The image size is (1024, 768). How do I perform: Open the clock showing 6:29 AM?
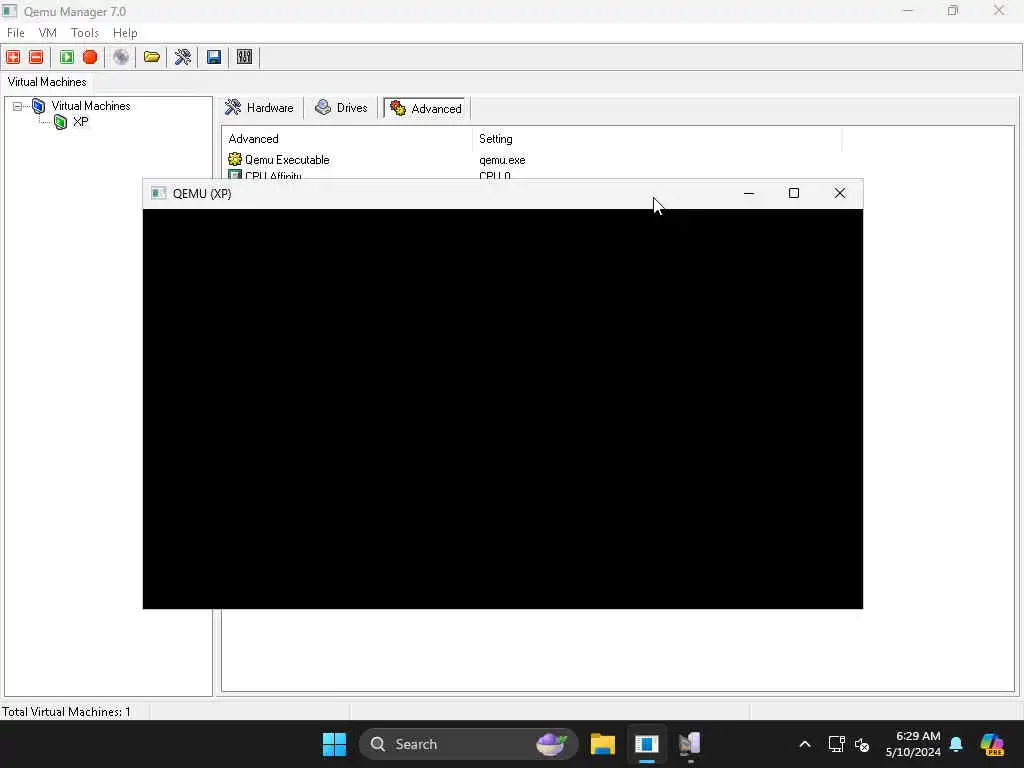[x=913, y=744]
